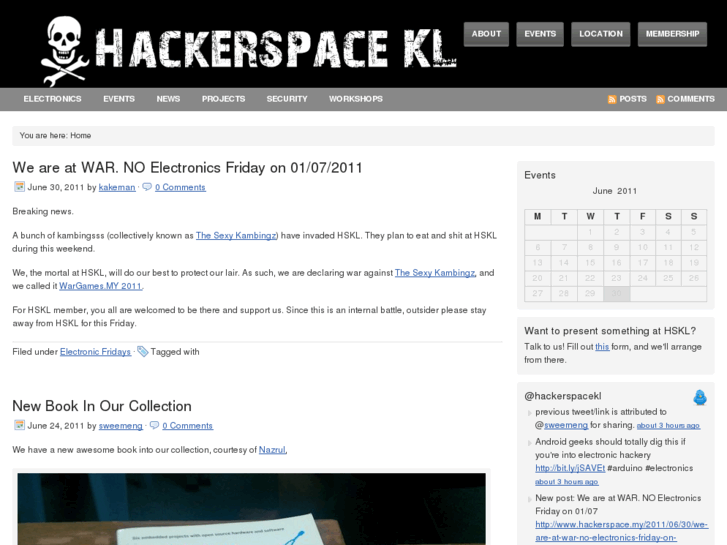Click the Twitter bird icon
The image size is (727, 545).
coord(700,398)
